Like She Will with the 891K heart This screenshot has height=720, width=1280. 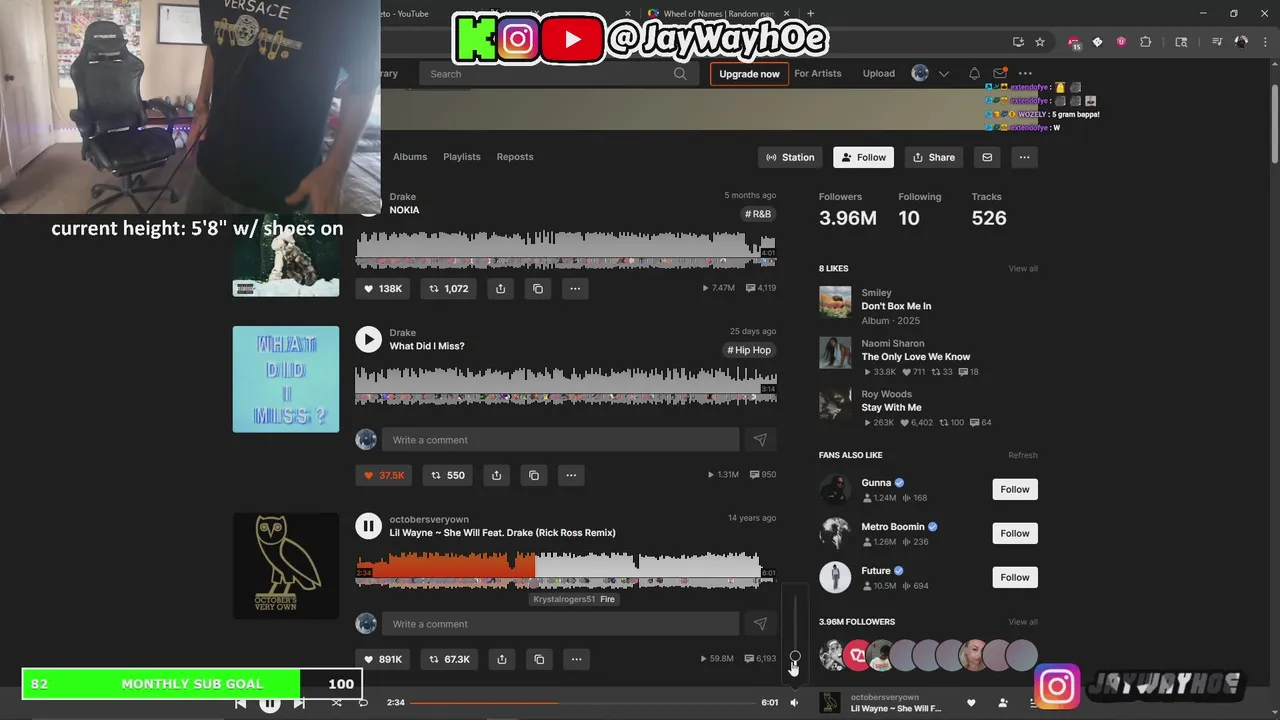pyautogui.click(x=383, y=659)
